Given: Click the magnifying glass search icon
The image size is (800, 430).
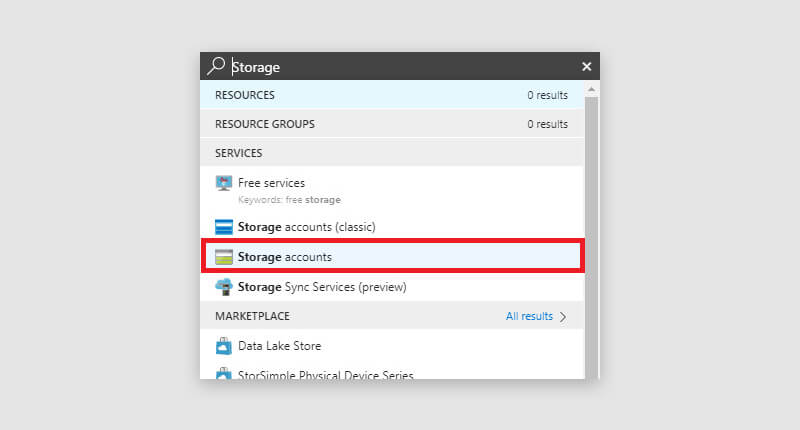Looking at the screenshot, I should coord(216,66).
